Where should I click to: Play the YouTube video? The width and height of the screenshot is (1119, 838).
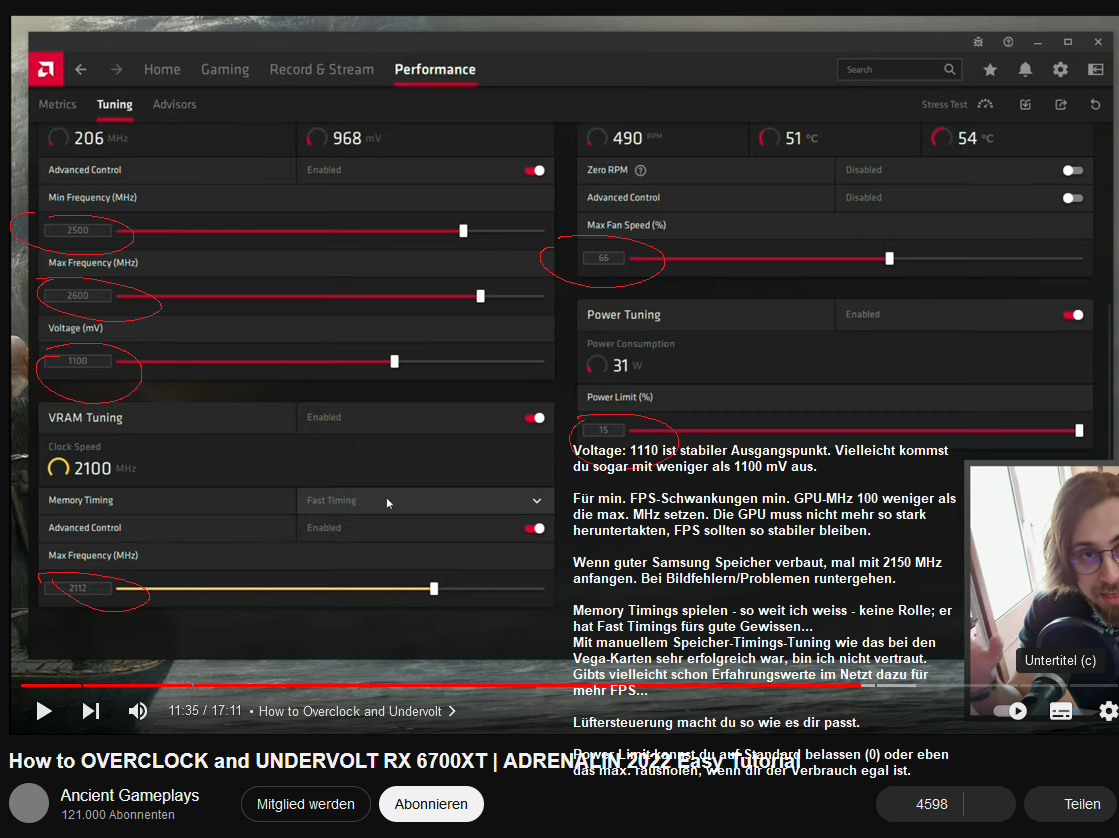(44, 711)
